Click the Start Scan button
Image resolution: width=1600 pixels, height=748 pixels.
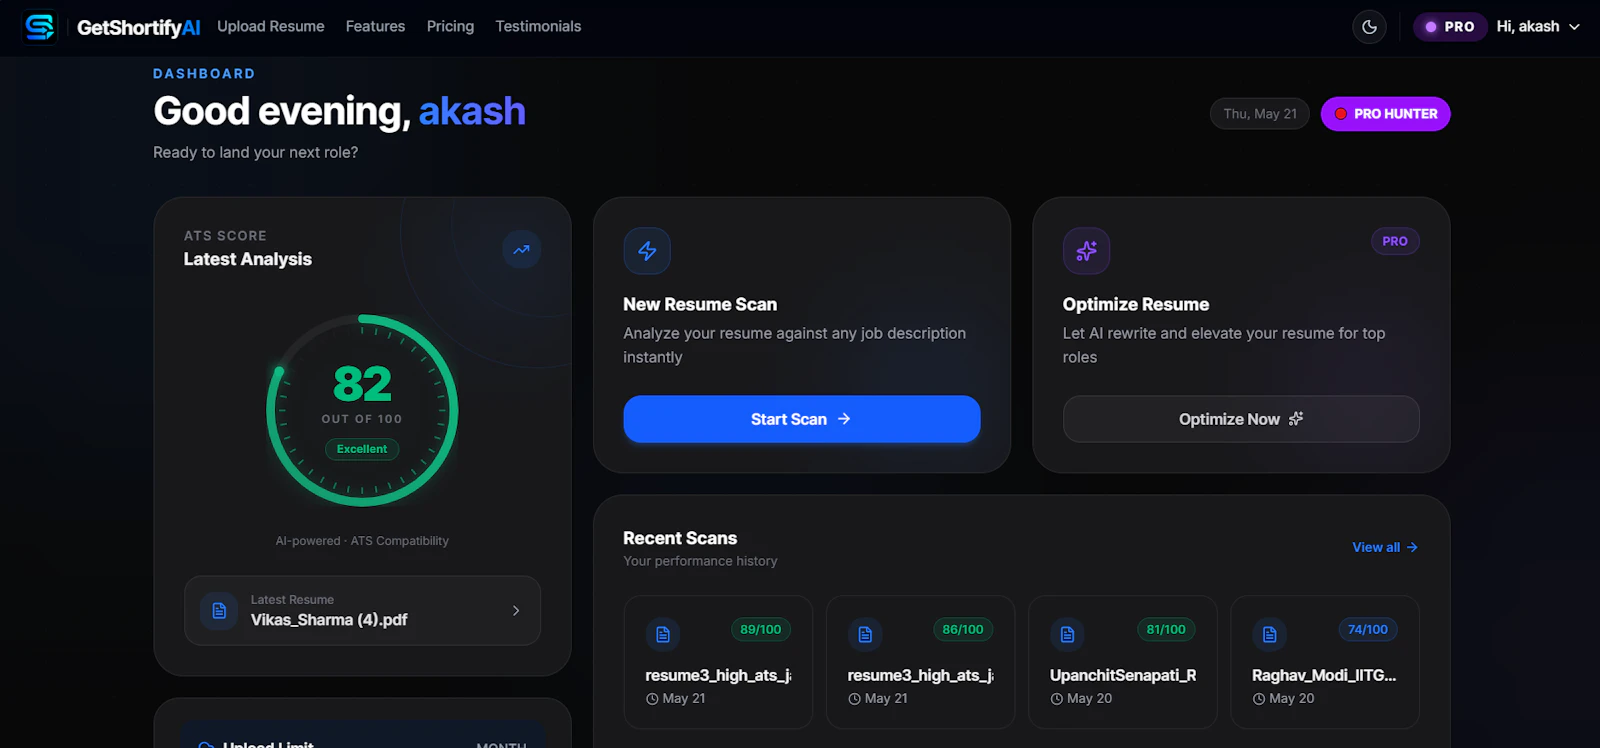802,419
